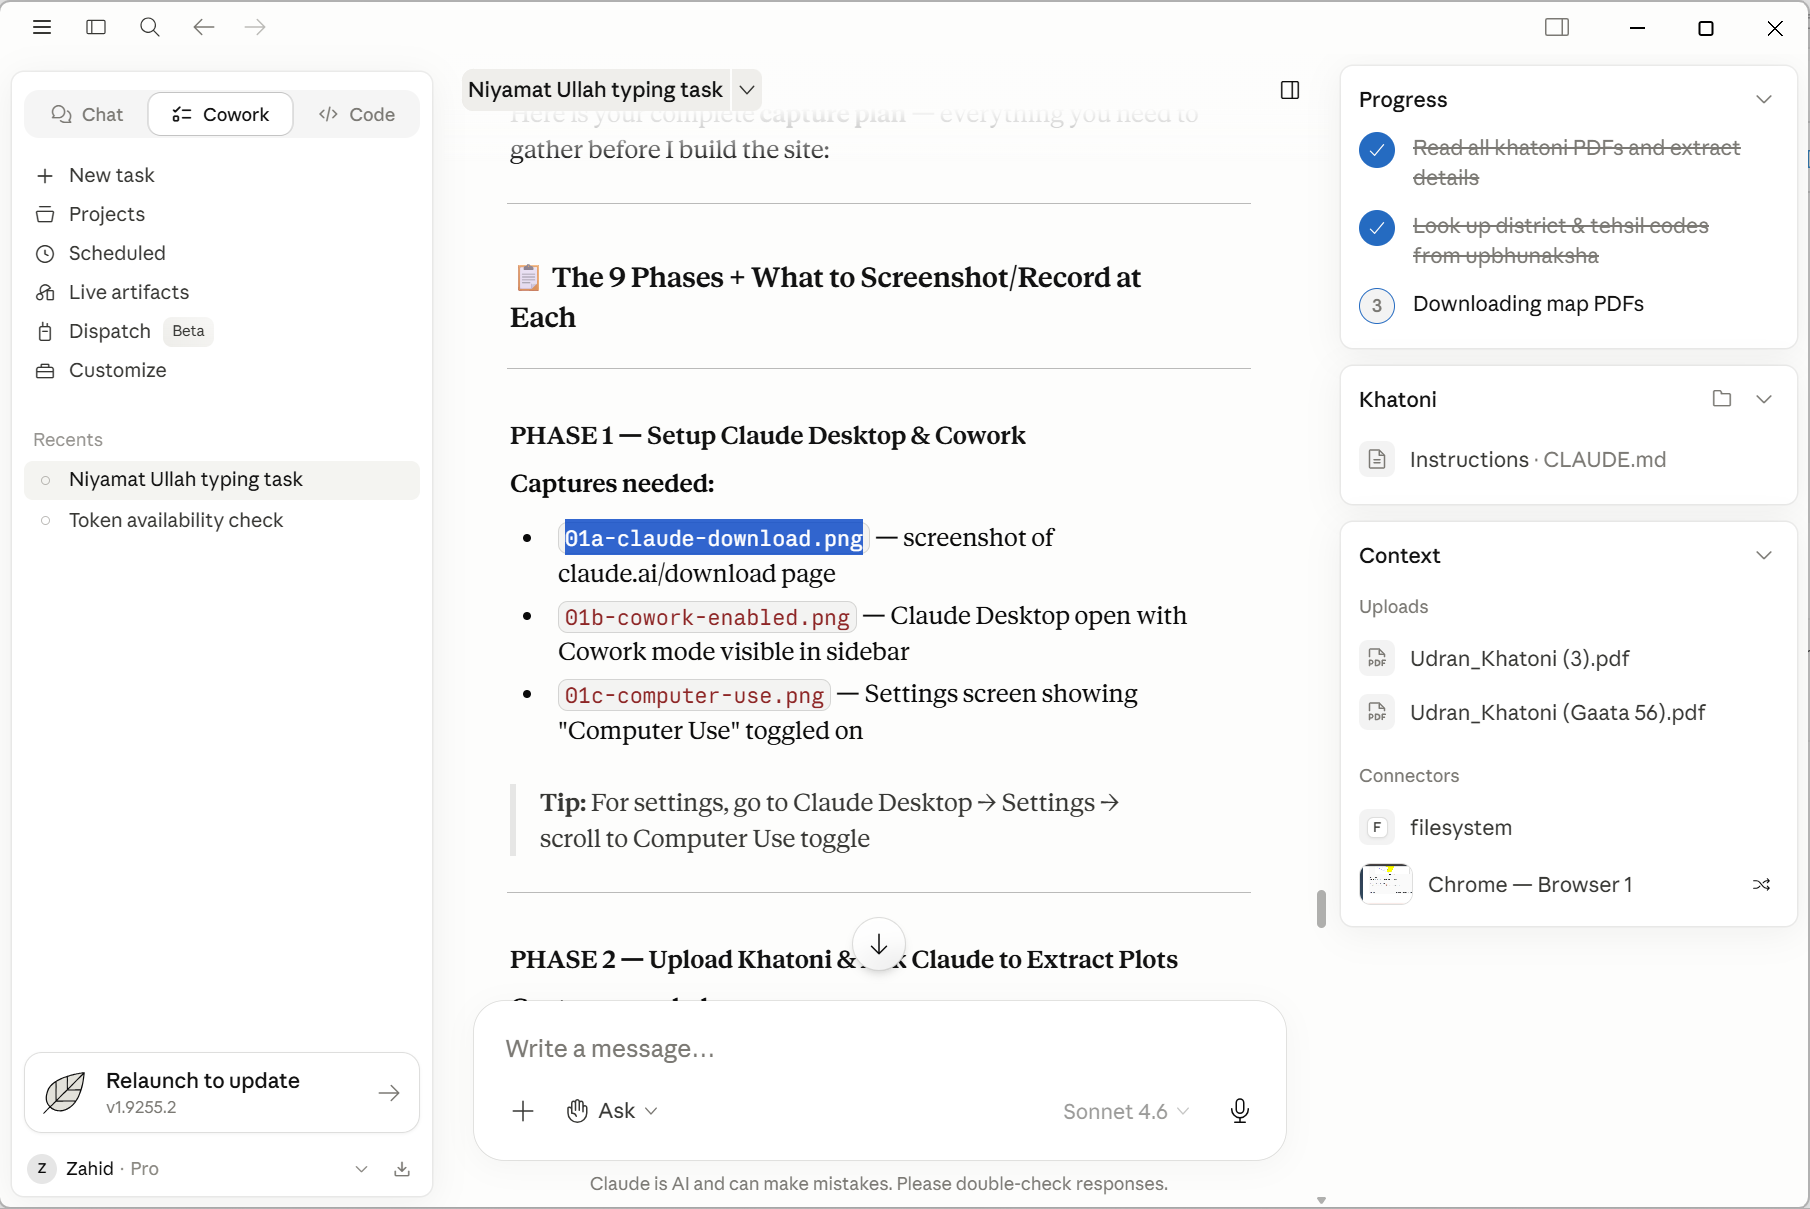Add attachment with the plus icon
Viewport: 1810px width, 1209px height.
tap(523, 1111)
